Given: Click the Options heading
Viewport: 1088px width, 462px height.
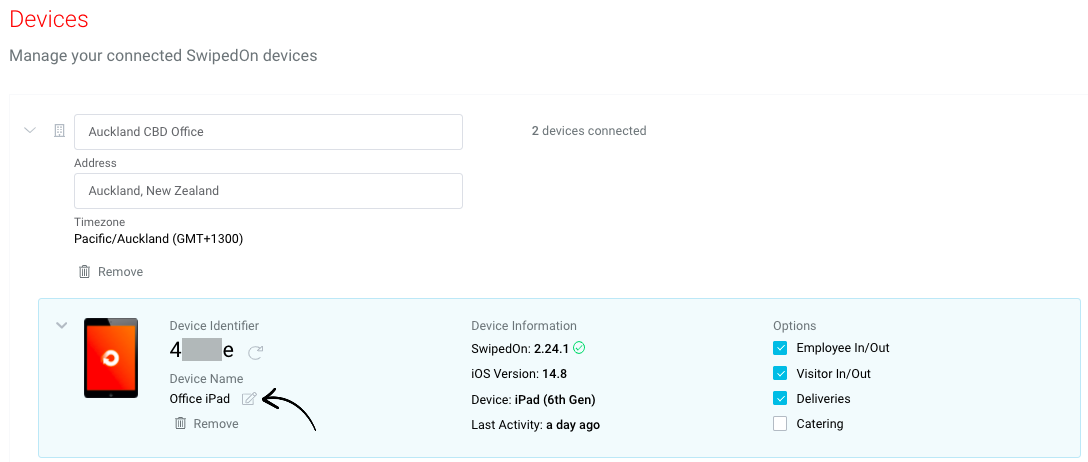Looking at the screenshot, I should click(794, 325).
